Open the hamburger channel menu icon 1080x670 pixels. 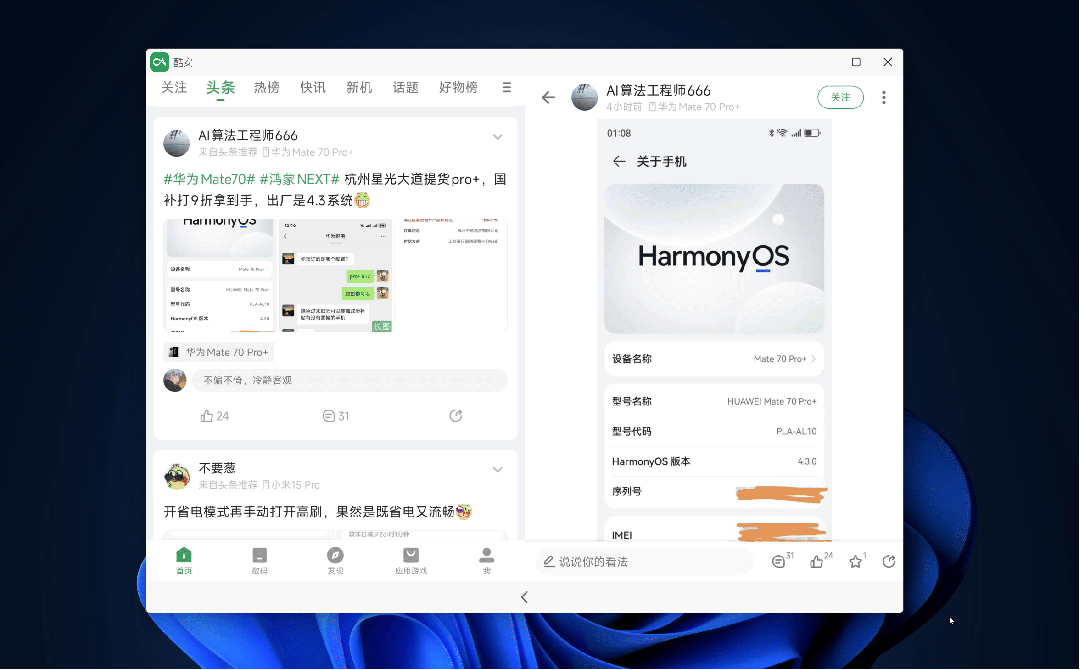click(506, 87)
